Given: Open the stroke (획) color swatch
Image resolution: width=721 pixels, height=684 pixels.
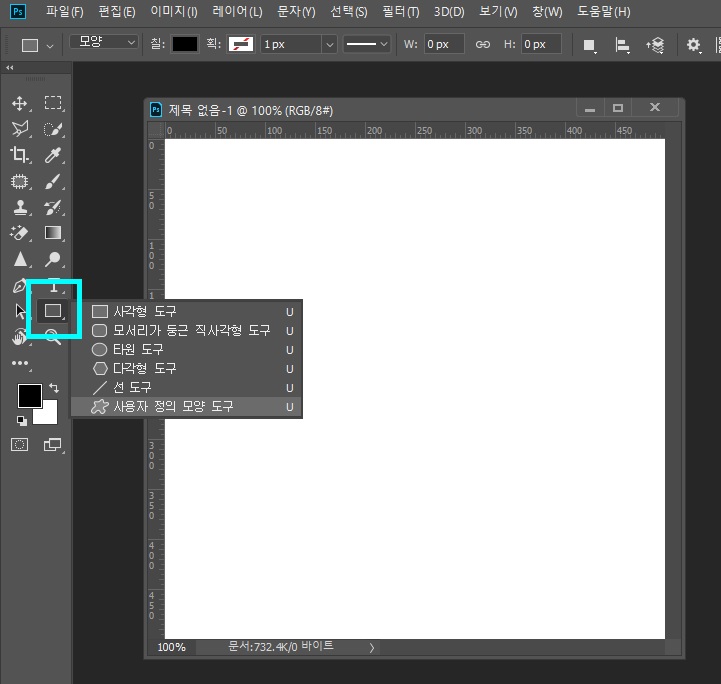Looking at the screenshot, I should tap(240, 45).
